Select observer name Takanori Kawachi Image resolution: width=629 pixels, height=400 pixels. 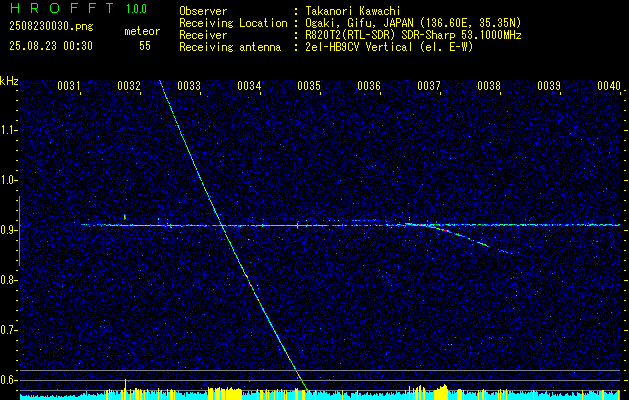[x=353, y=11]
